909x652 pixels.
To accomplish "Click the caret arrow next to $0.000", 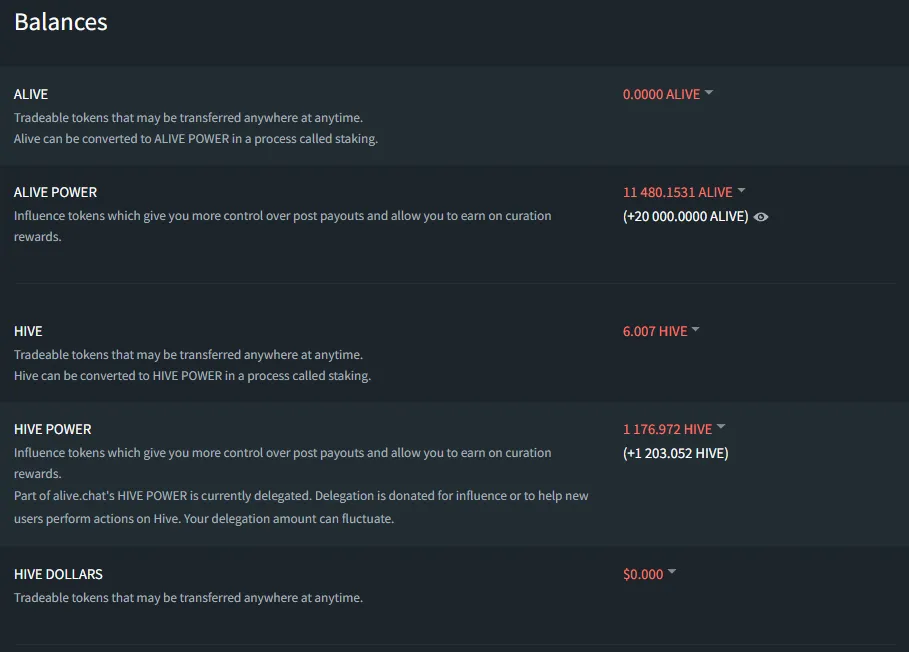I will [x=671, y=571].
